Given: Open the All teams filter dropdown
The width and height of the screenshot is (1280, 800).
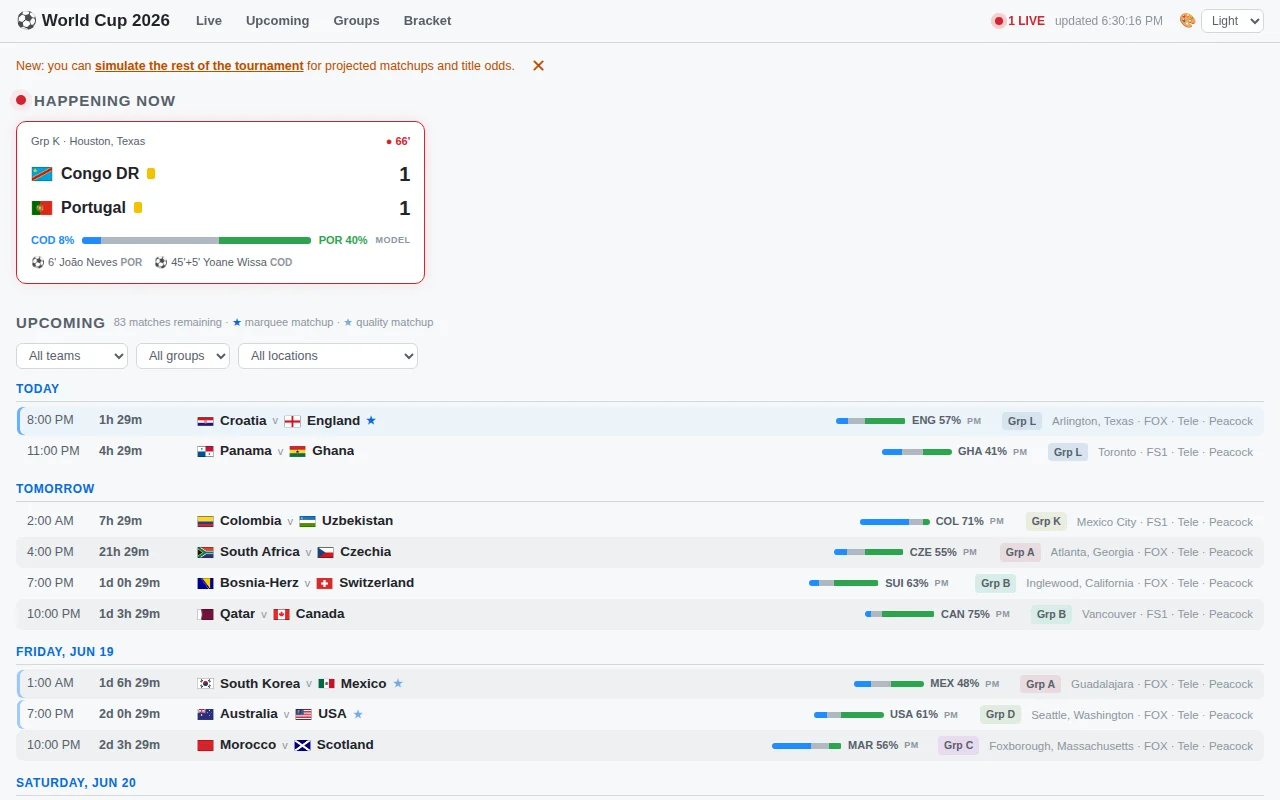Looking at the screenshot, I should point(72,356).
